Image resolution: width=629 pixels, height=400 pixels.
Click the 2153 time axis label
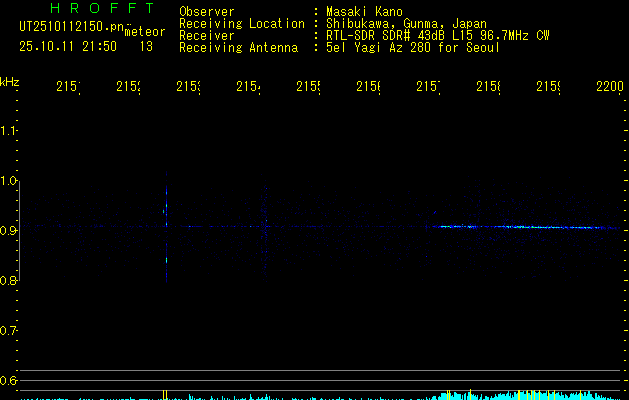click(x=188, y=86)
